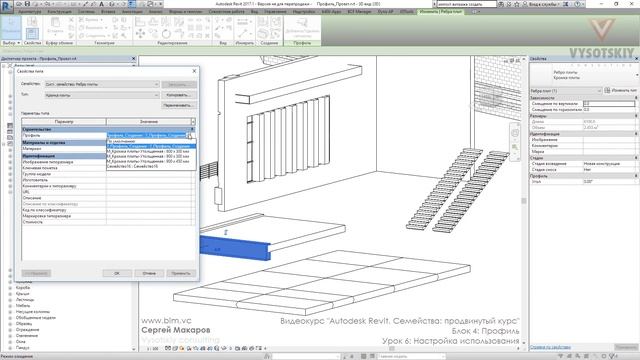Activate the Modify arrow tool in the ribbon
The width and height of the screenshot is (640, 360).
point(11,28)
